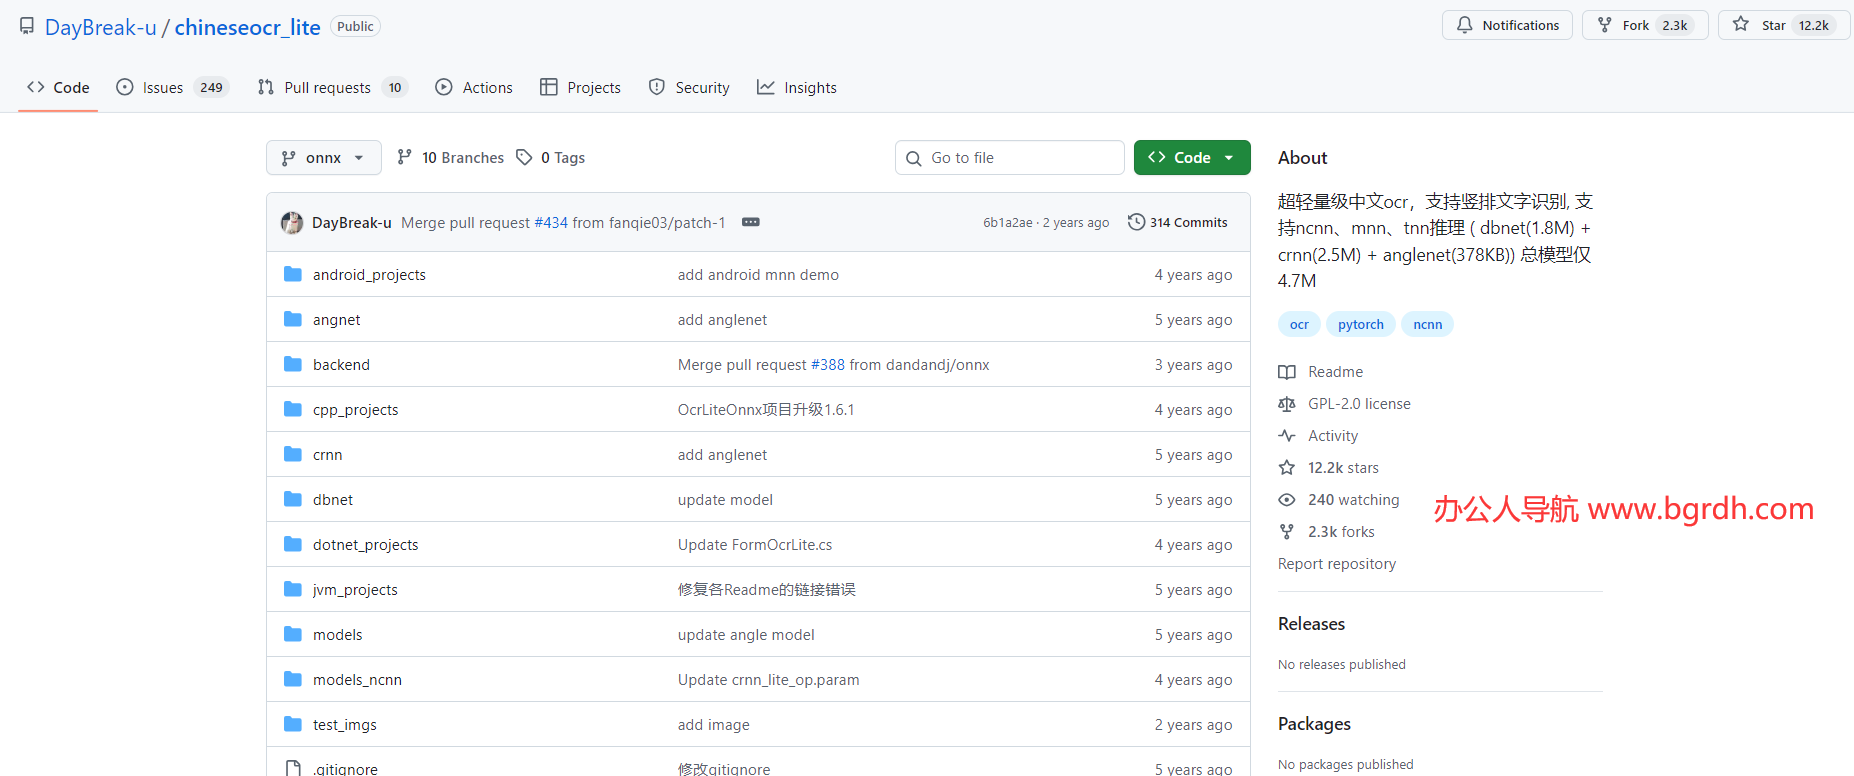Click the folder icon for cpp_projects

(293, 409)
